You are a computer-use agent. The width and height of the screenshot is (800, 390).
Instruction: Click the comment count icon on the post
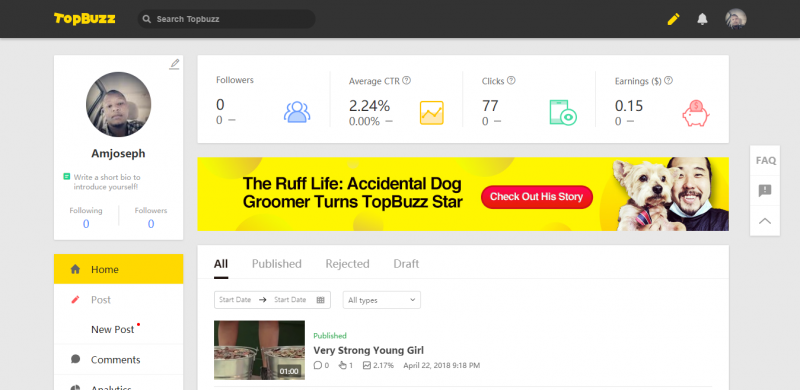(317, 365)
